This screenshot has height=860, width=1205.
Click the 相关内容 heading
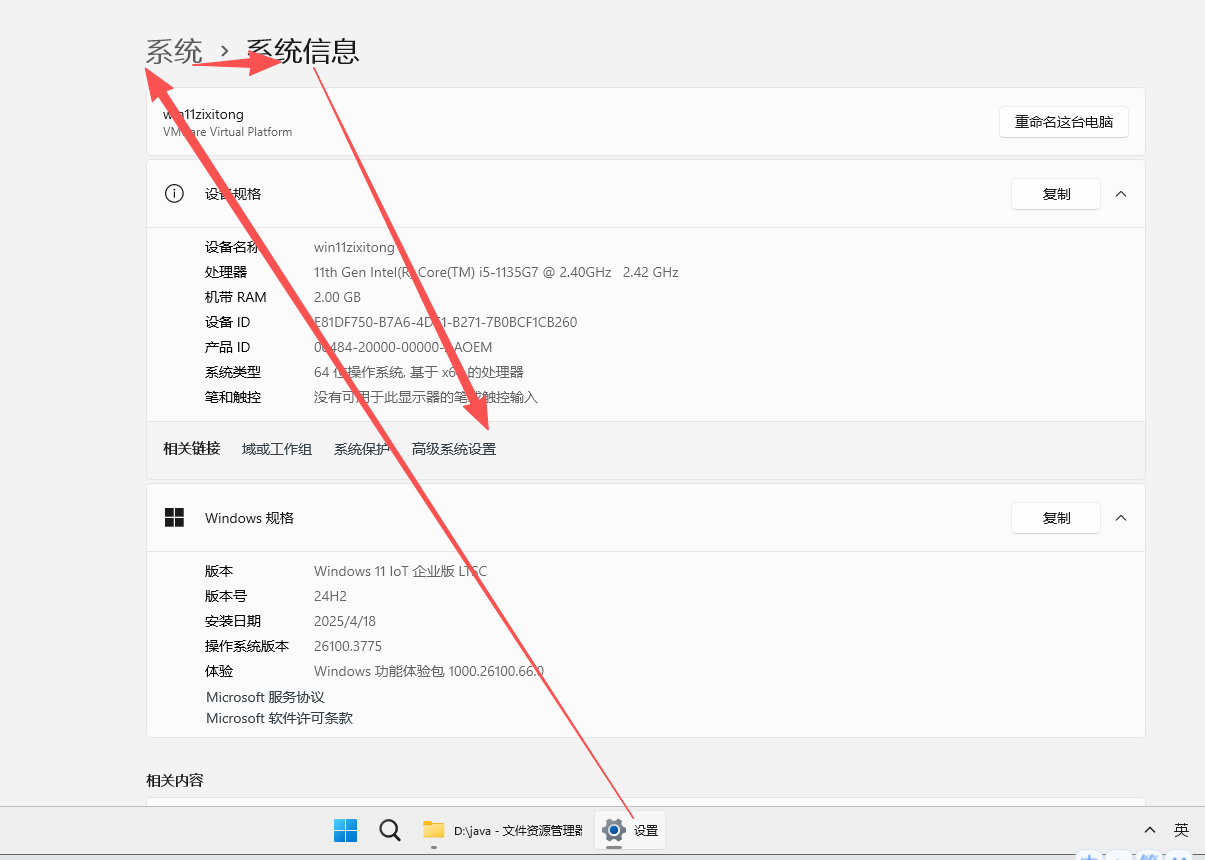tap(175, 780)
